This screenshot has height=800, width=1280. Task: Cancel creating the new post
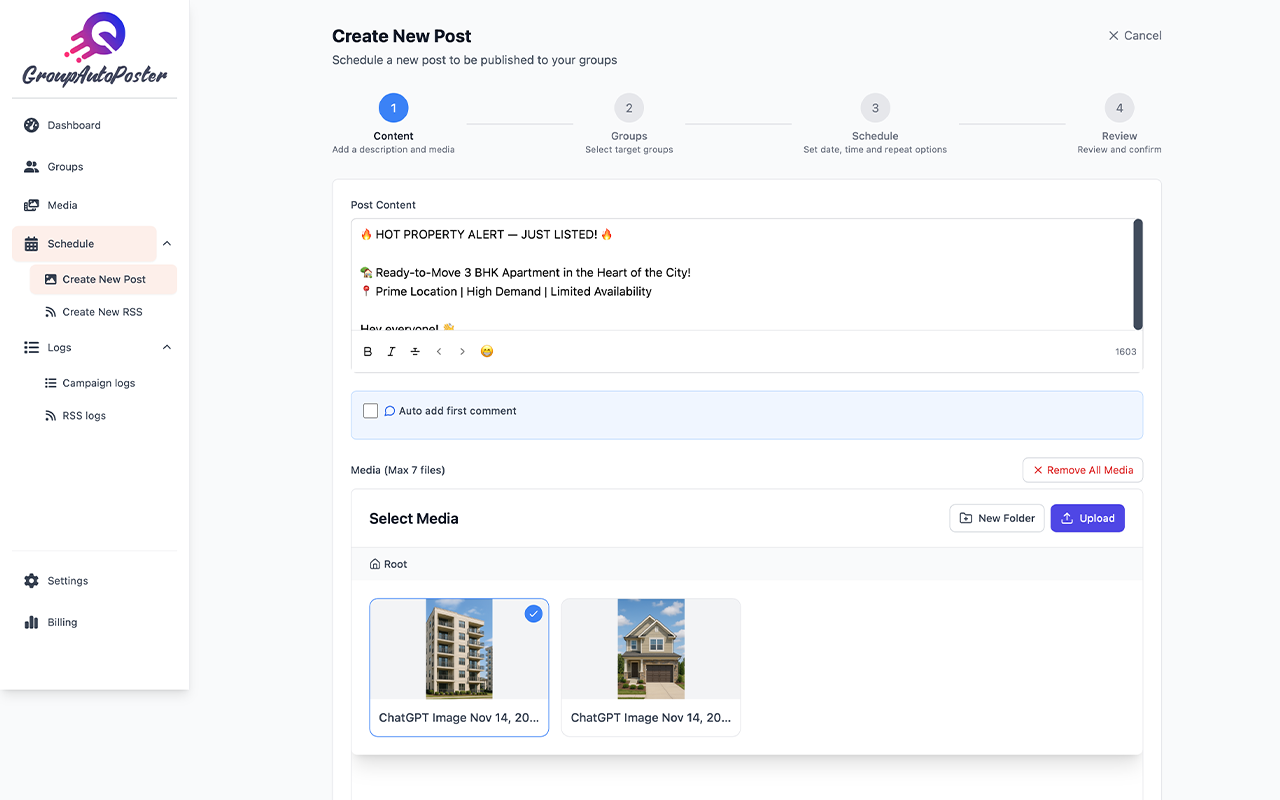pyautogui.click(x=1134, y=36)
